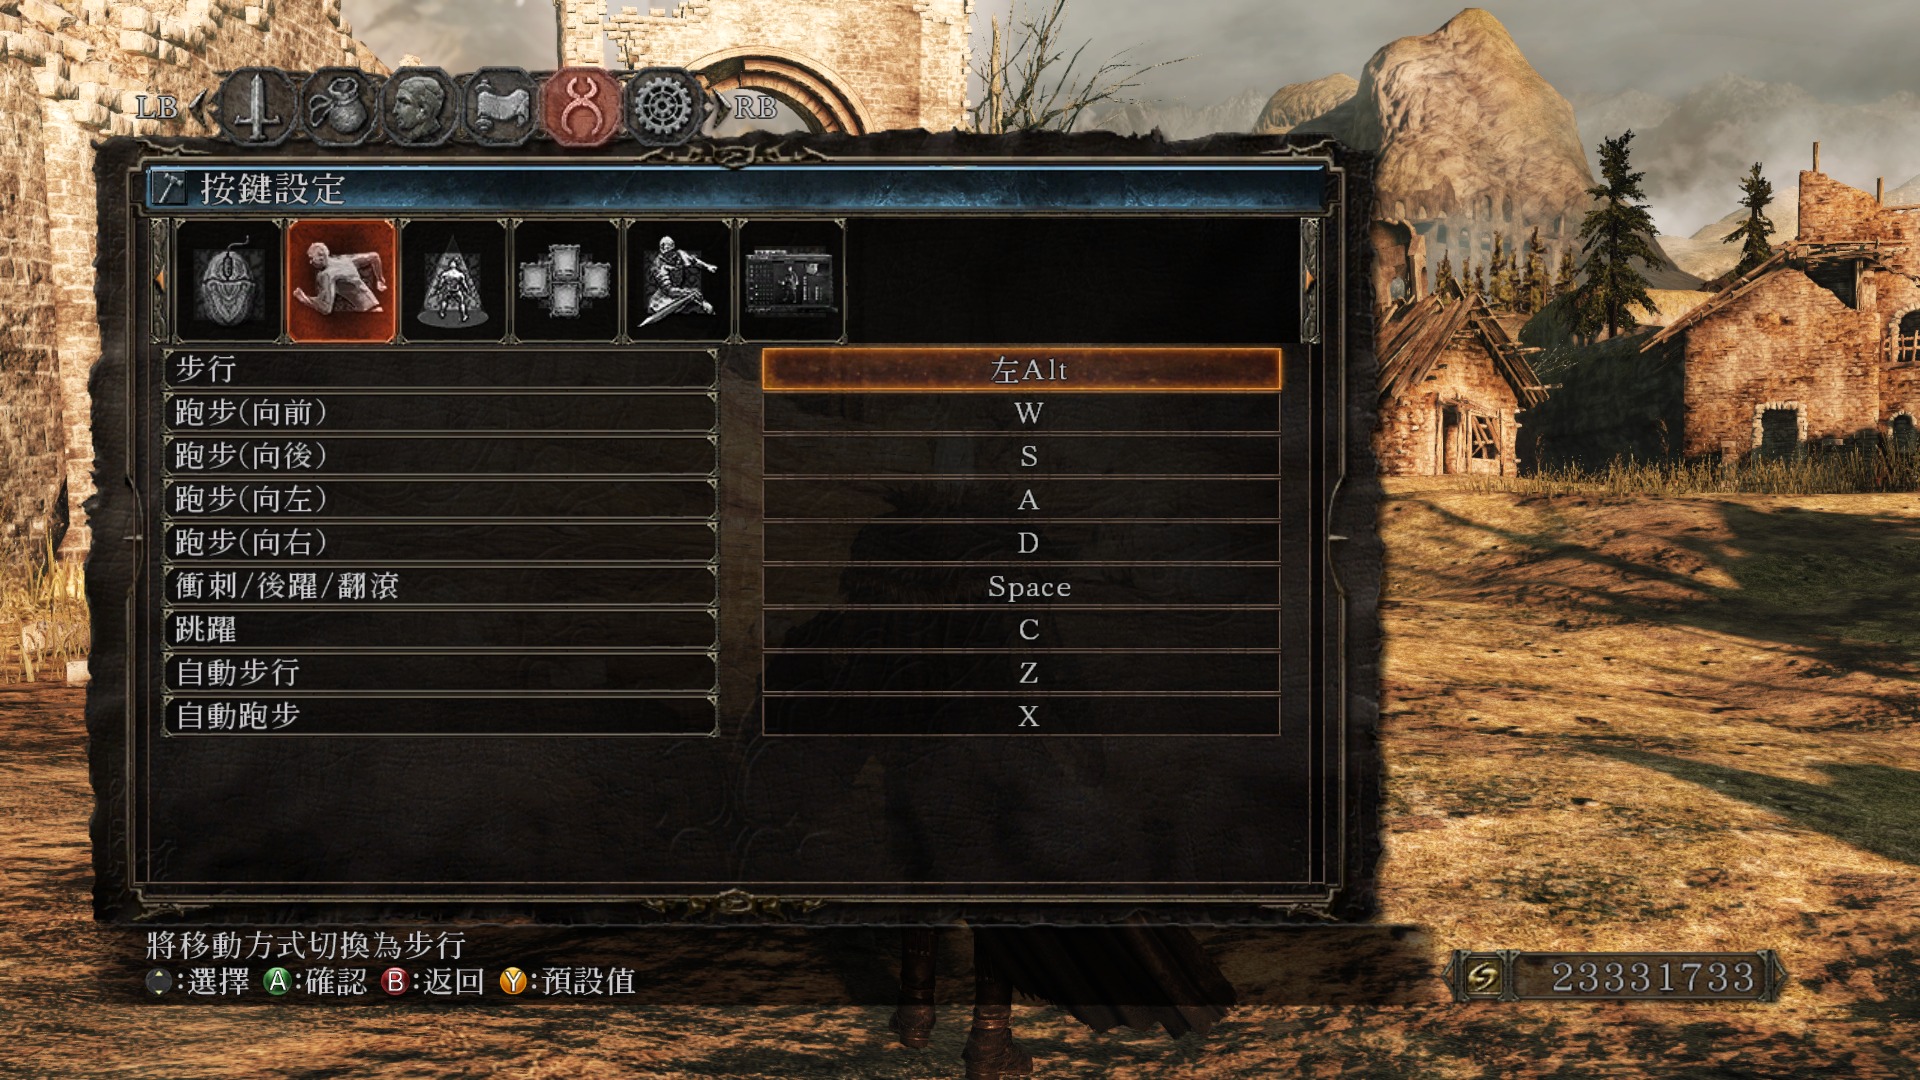Select the menu screen controls category icon
This screenshot has width=1920, height=1080.
point(790,282)
